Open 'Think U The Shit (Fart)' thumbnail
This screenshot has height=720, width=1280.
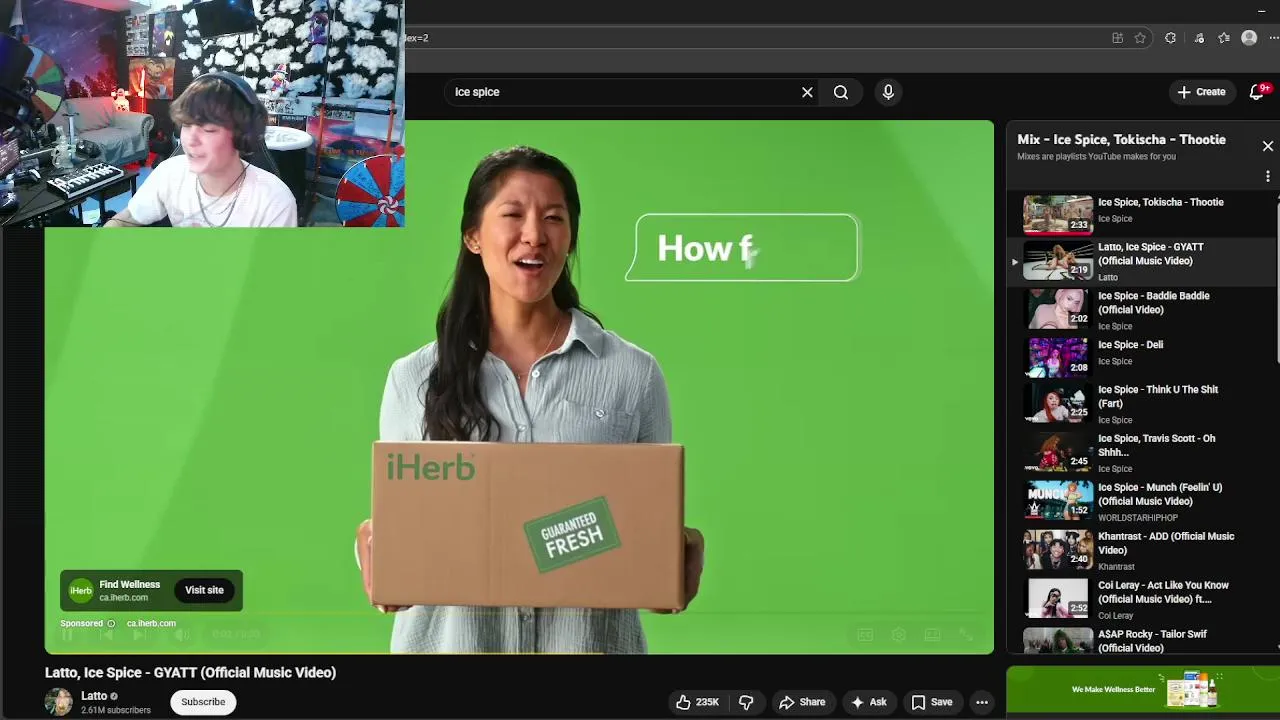pos(1058,403)
